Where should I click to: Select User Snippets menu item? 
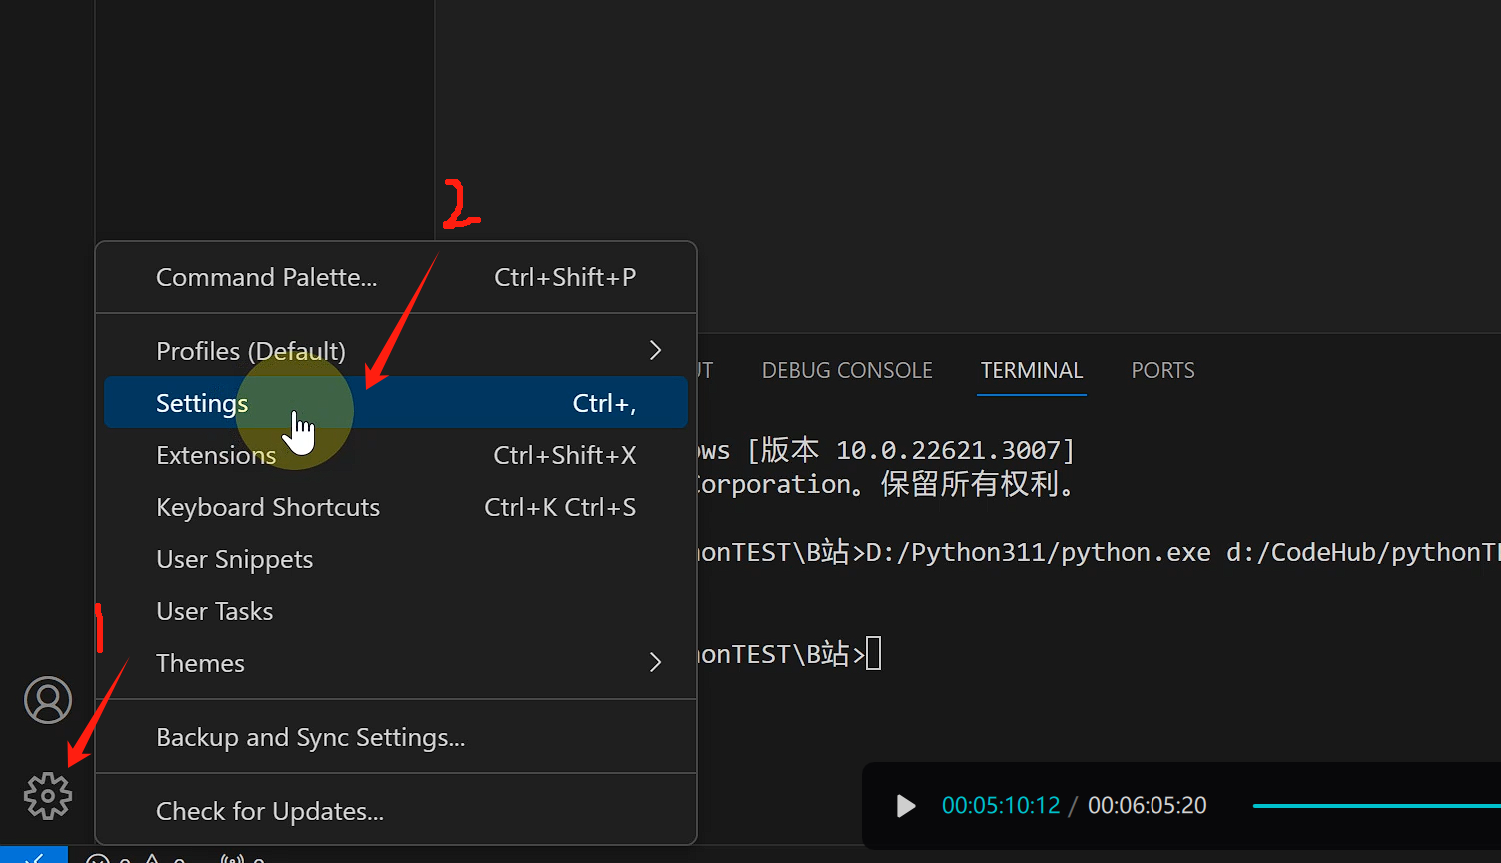[396, 559]
